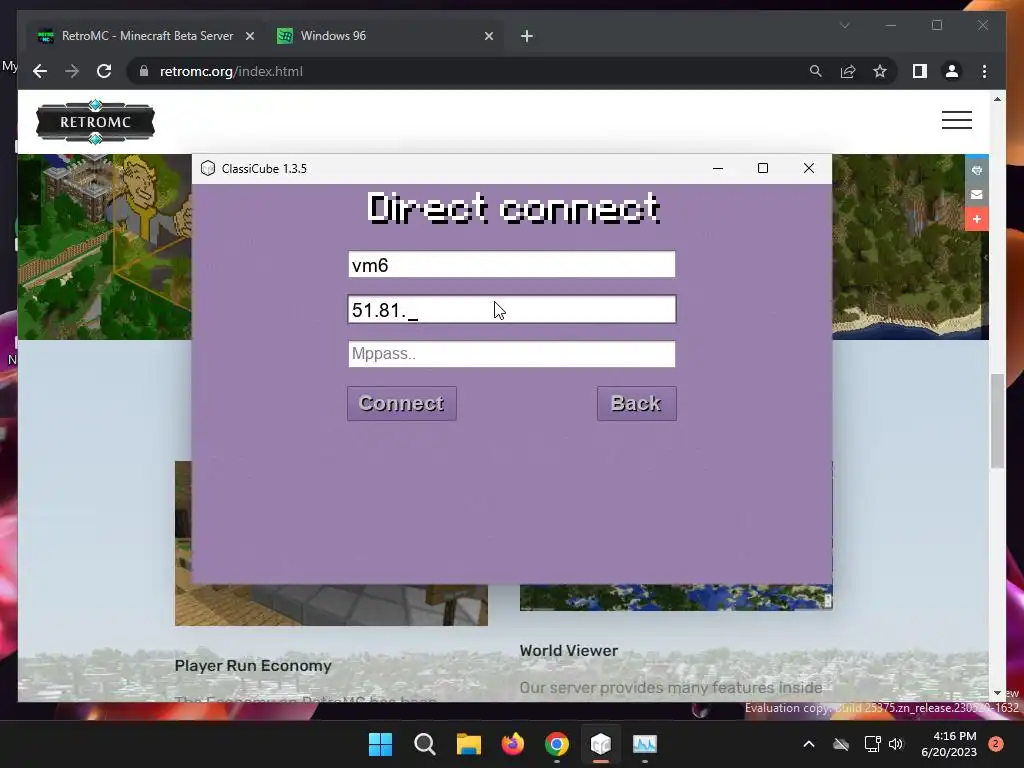
Task: Open the Chrome three-dot menu
Action: click(x=984, y=71)
